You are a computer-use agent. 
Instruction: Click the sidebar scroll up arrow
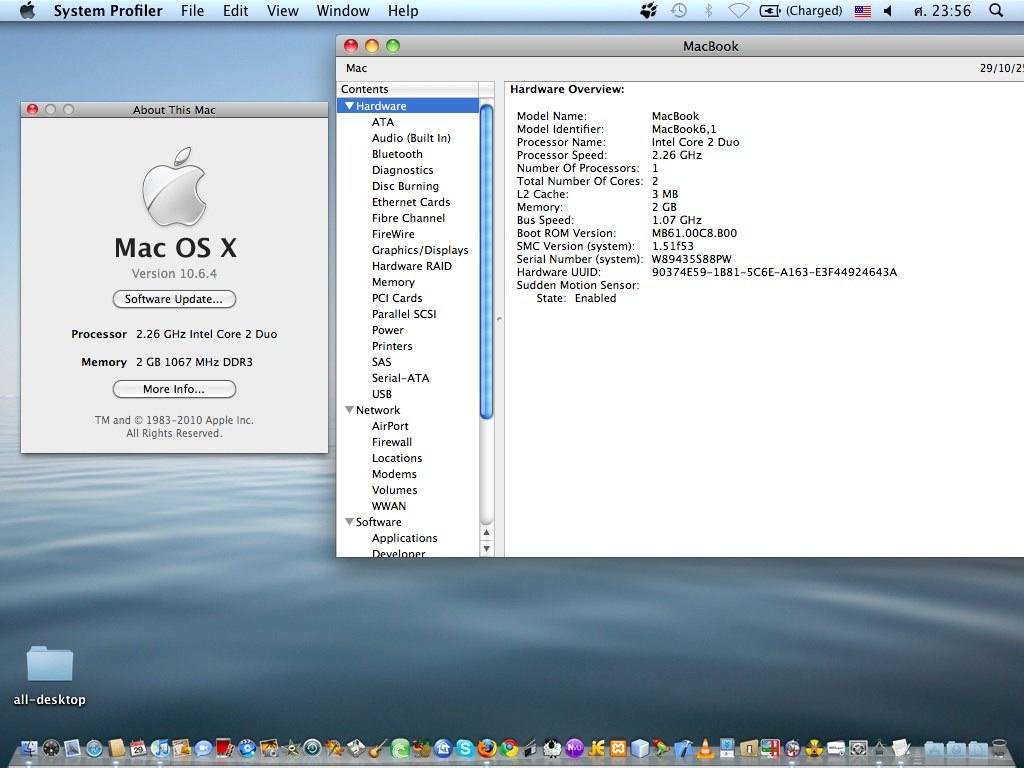pos(487,532)
